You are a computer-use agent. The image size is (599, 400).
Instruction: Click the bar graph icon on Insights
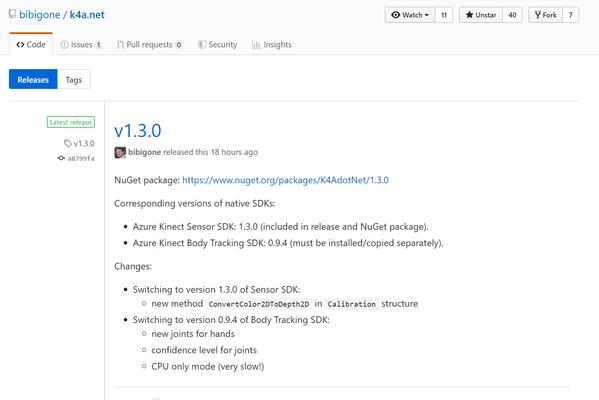tap(256, 45)
